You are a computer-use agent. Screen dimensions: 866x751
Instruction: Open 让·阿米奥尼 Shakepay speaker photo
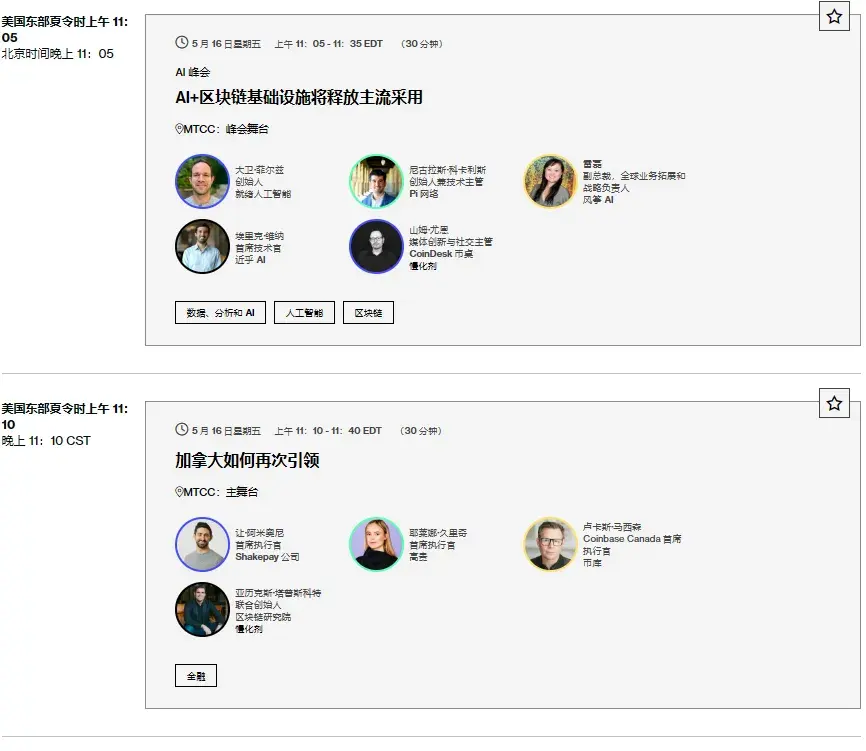[x=202, y=544]
